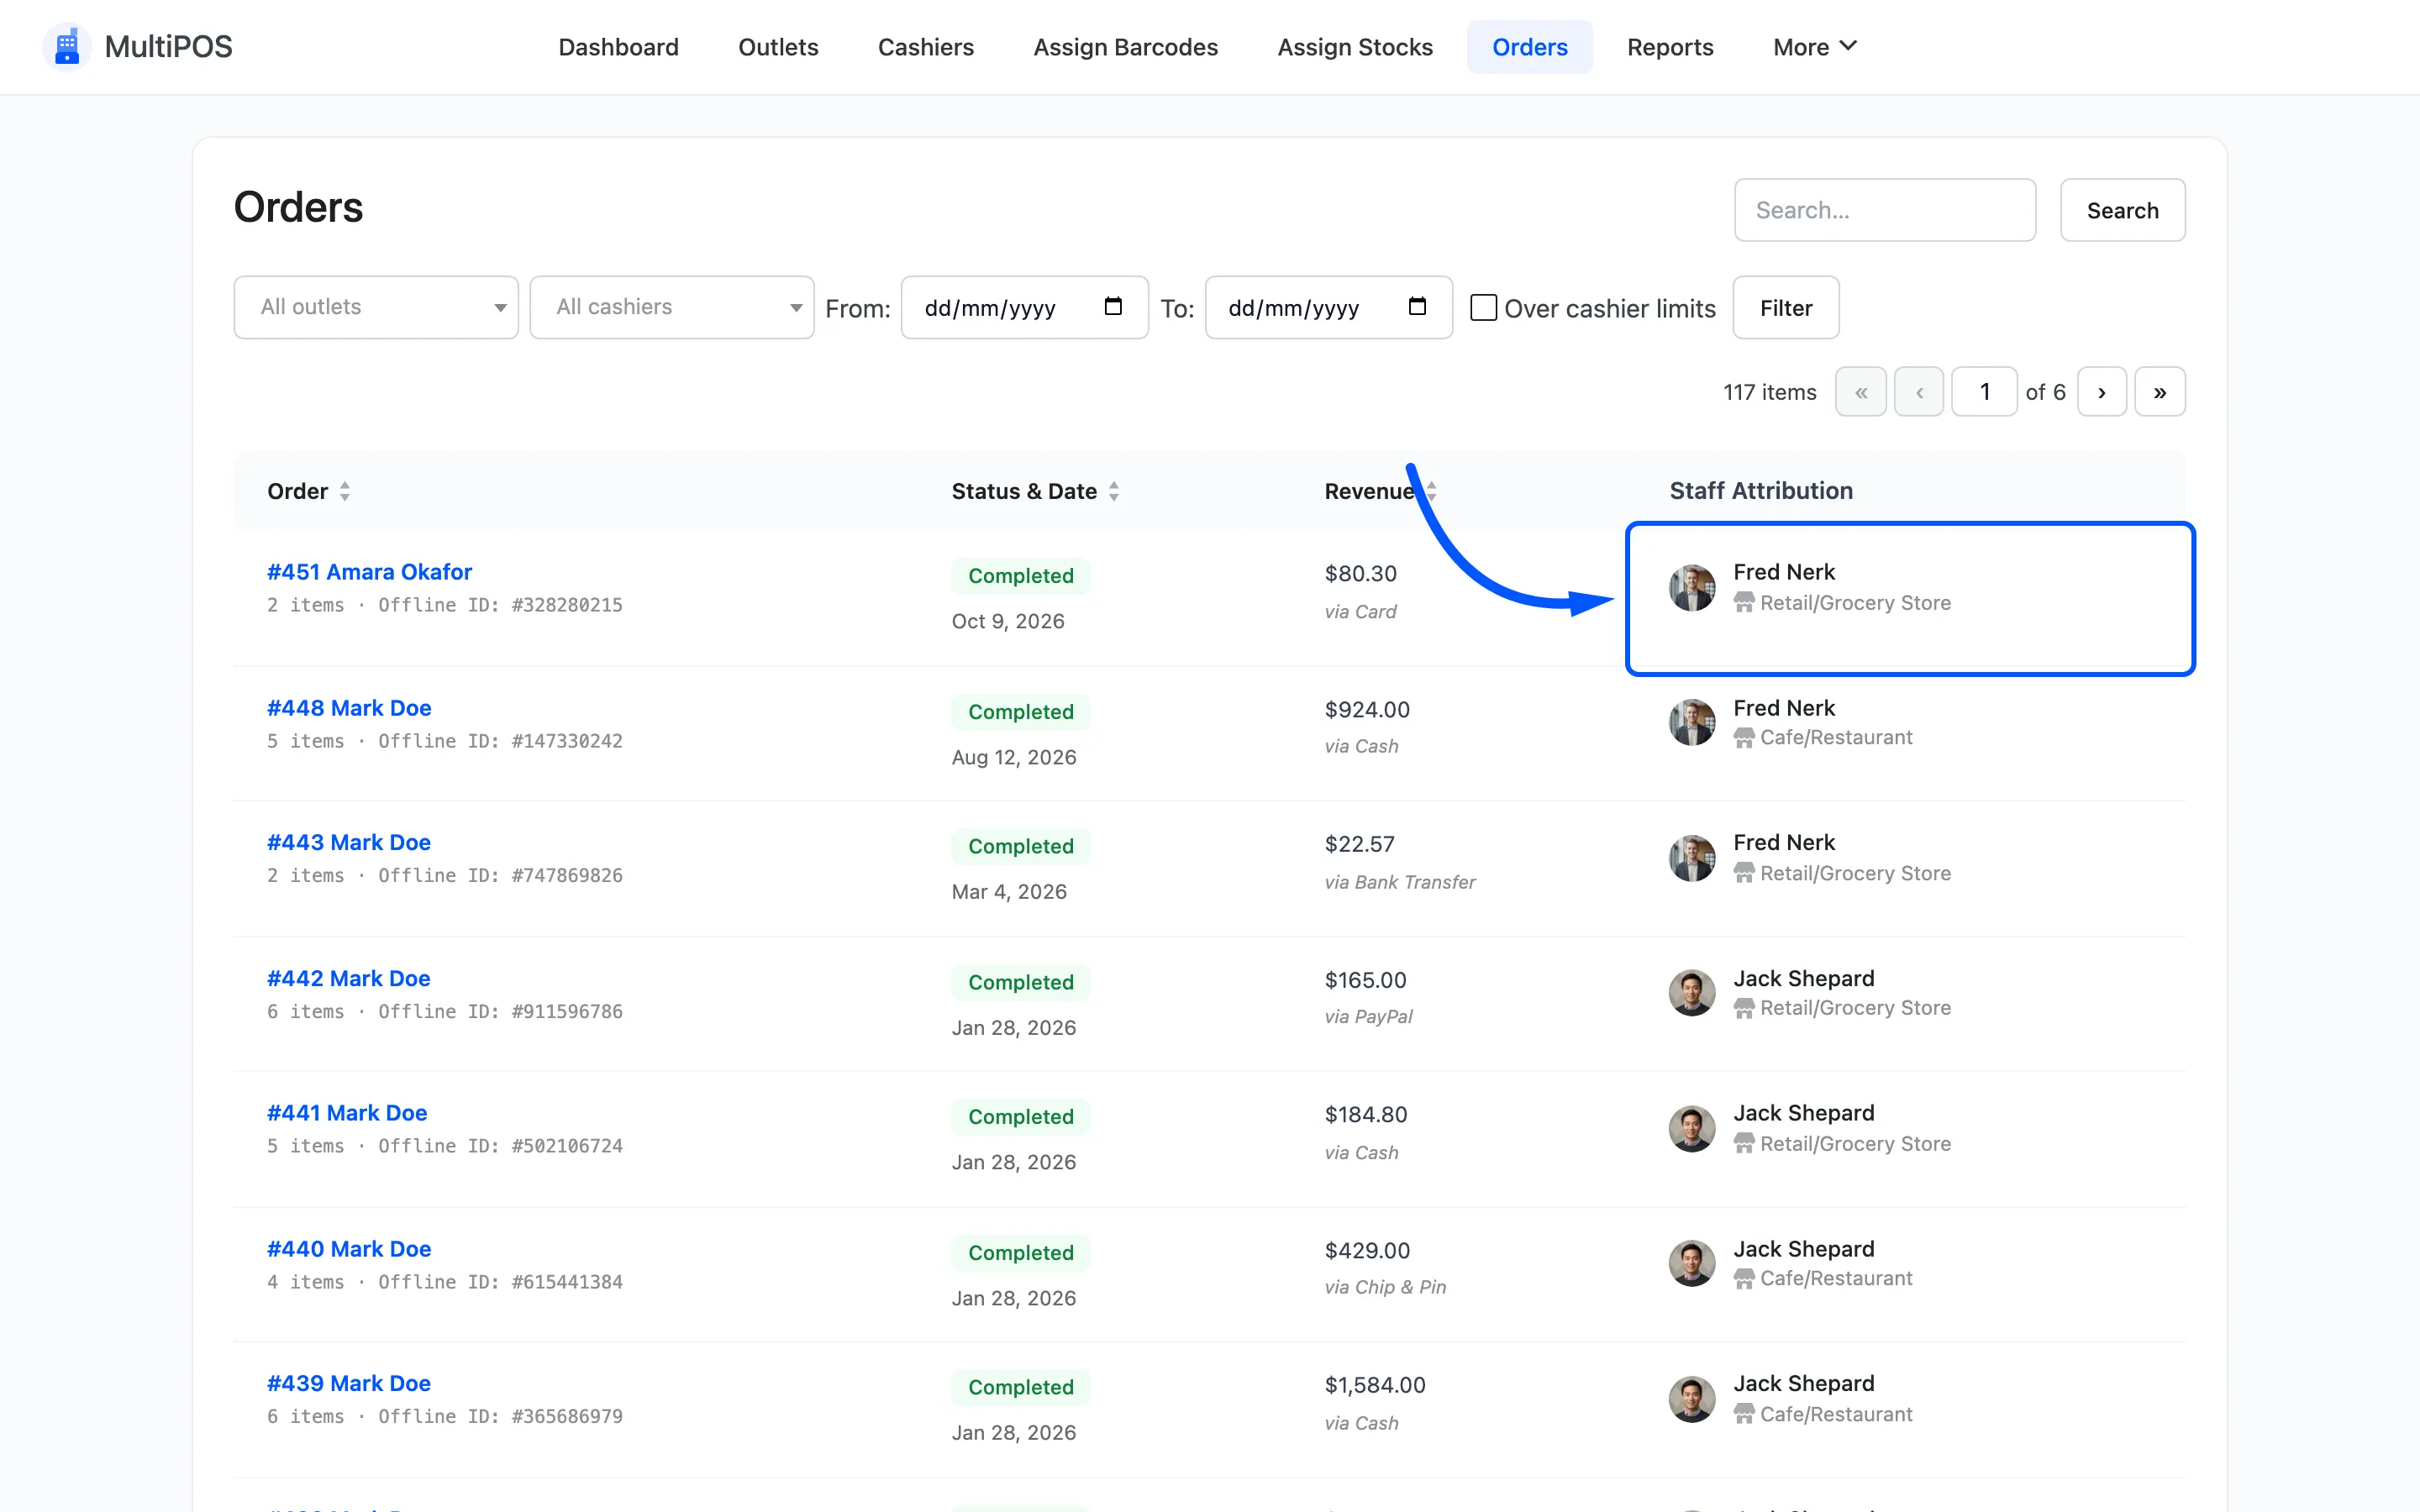Open Assign Barcodes tab

(1125, 47)
